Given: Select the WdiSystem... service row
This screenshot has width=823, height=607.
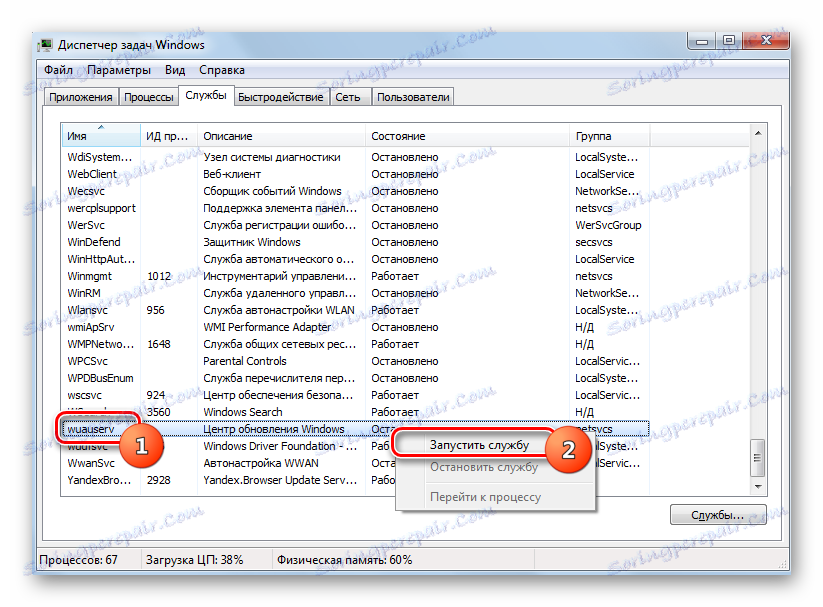Looking at the screenshot, I should coord(355,157).
